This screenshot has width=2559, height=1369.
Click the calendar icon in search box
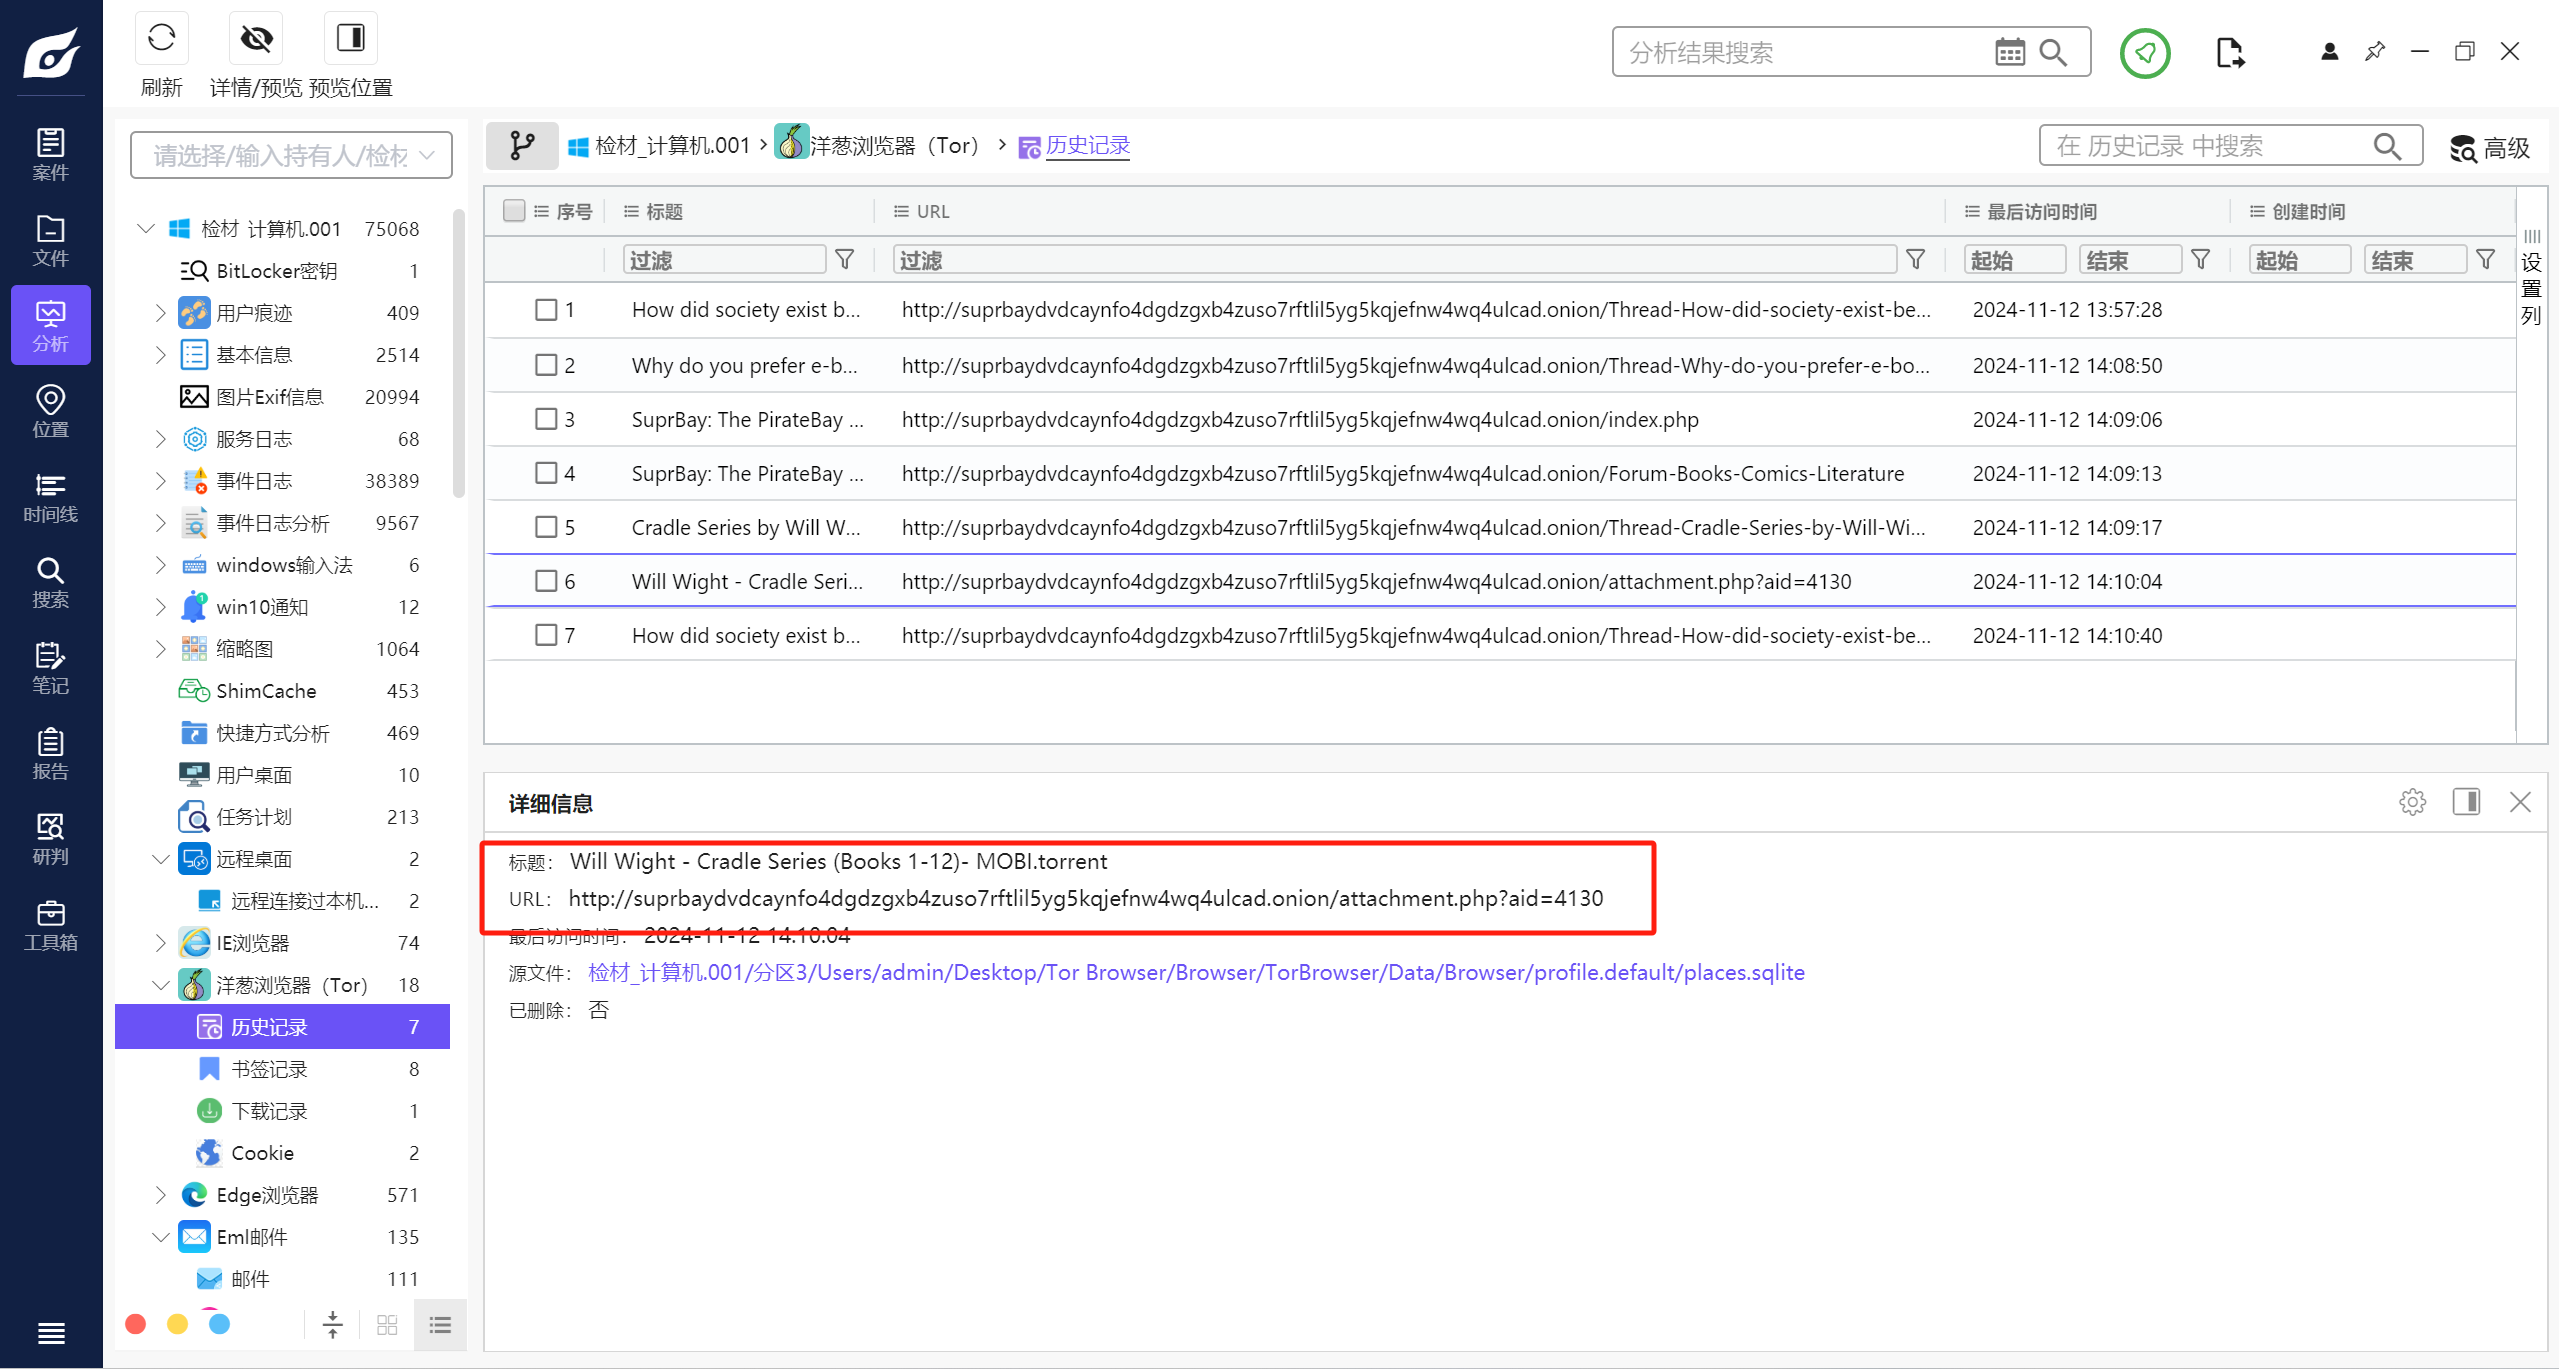2009,52
